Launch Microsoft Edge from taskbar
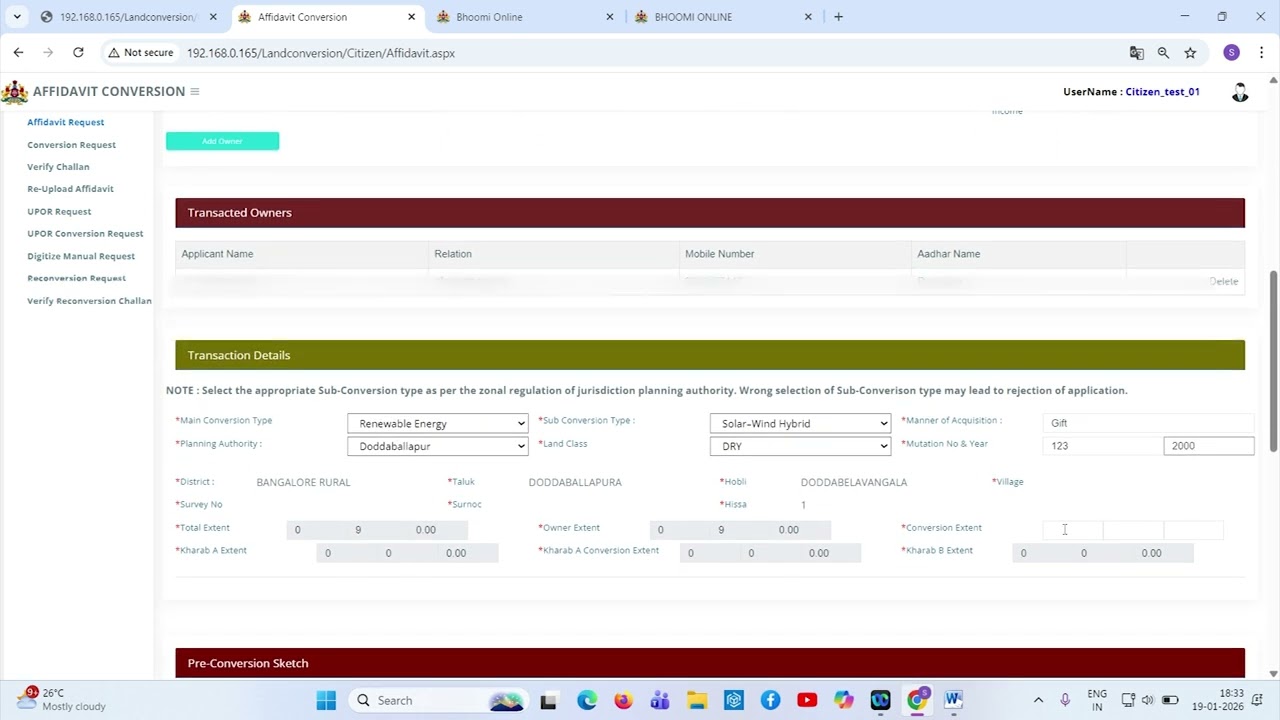The height and width of the screenshot is (720, 1280). coord(587,700)
